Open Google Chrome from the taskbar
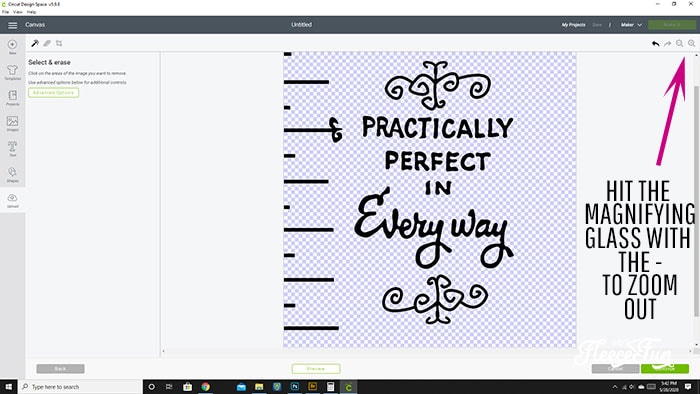700x394 pixels. pyautogui.click(x=205, y=386)
